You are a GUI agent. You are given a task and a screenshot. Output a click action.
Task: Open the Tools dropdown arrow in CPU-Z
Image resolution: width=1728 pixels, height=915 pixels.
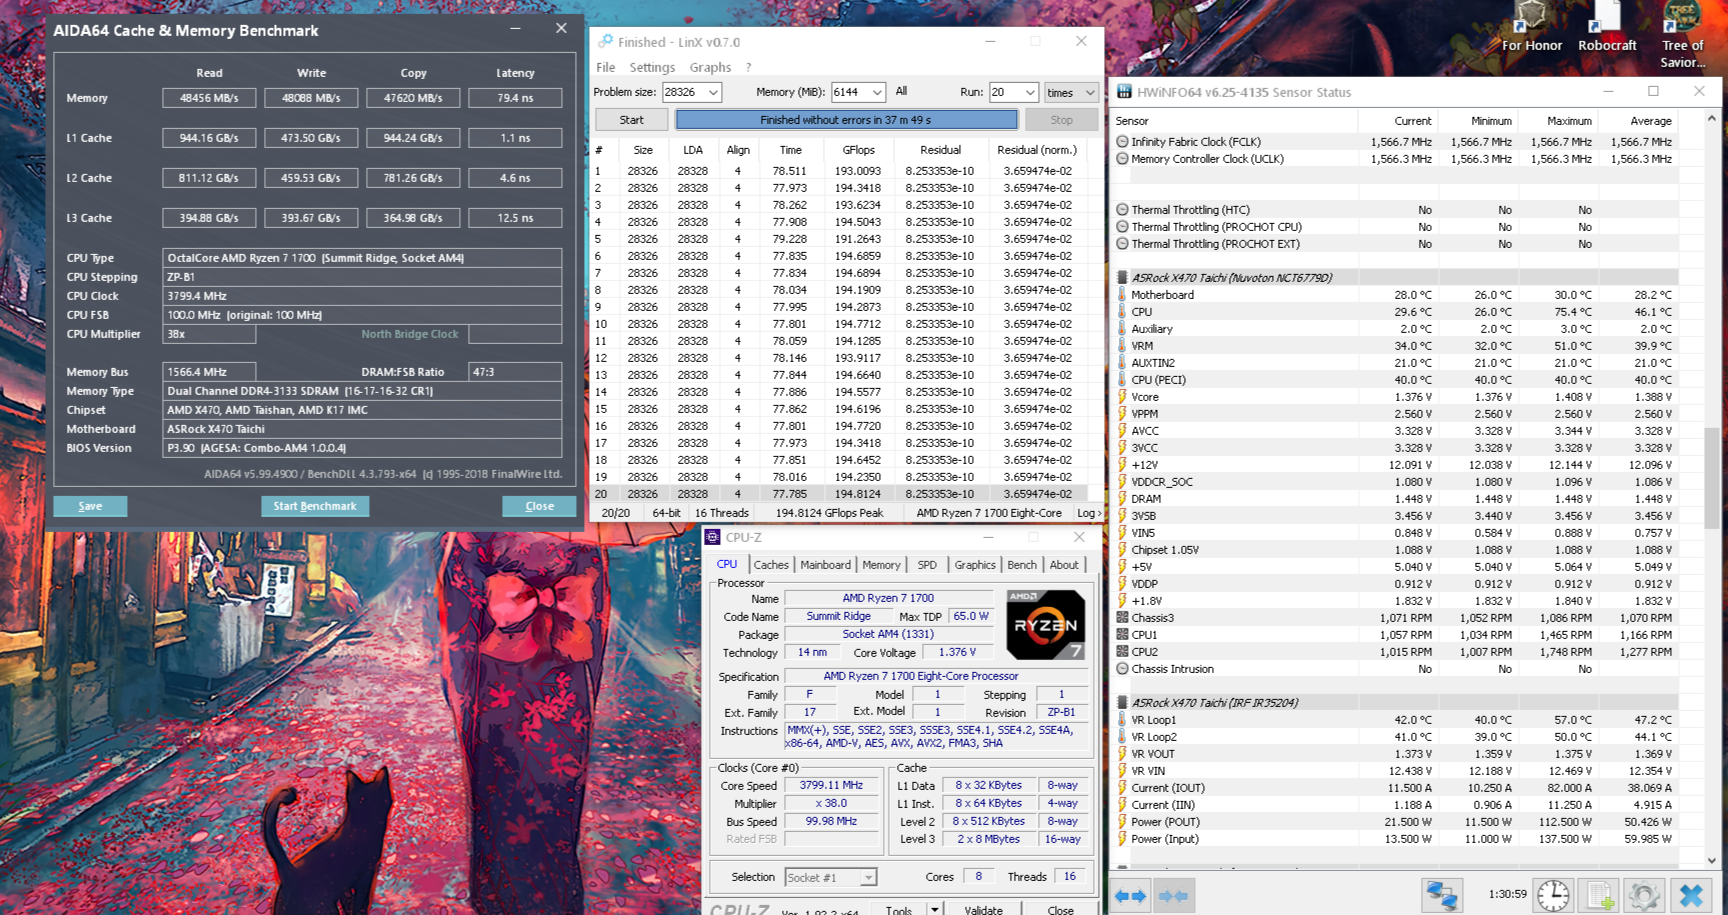coord(934,909)
